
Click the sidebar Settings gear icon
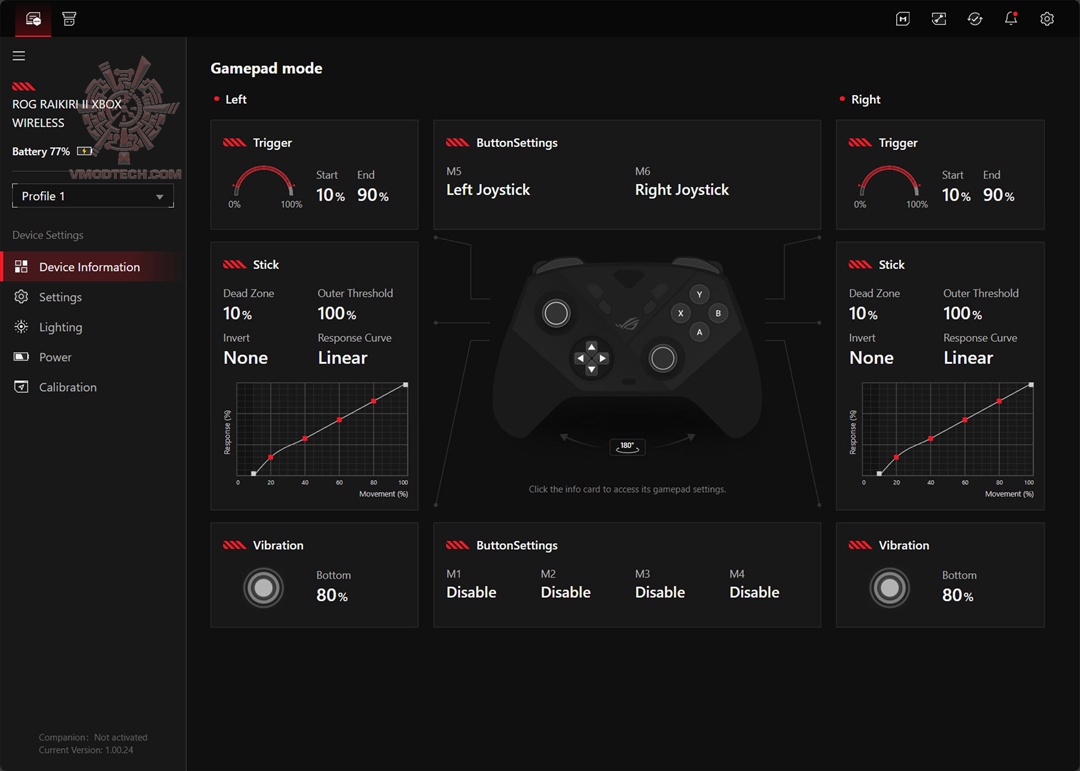pos(21,297)
